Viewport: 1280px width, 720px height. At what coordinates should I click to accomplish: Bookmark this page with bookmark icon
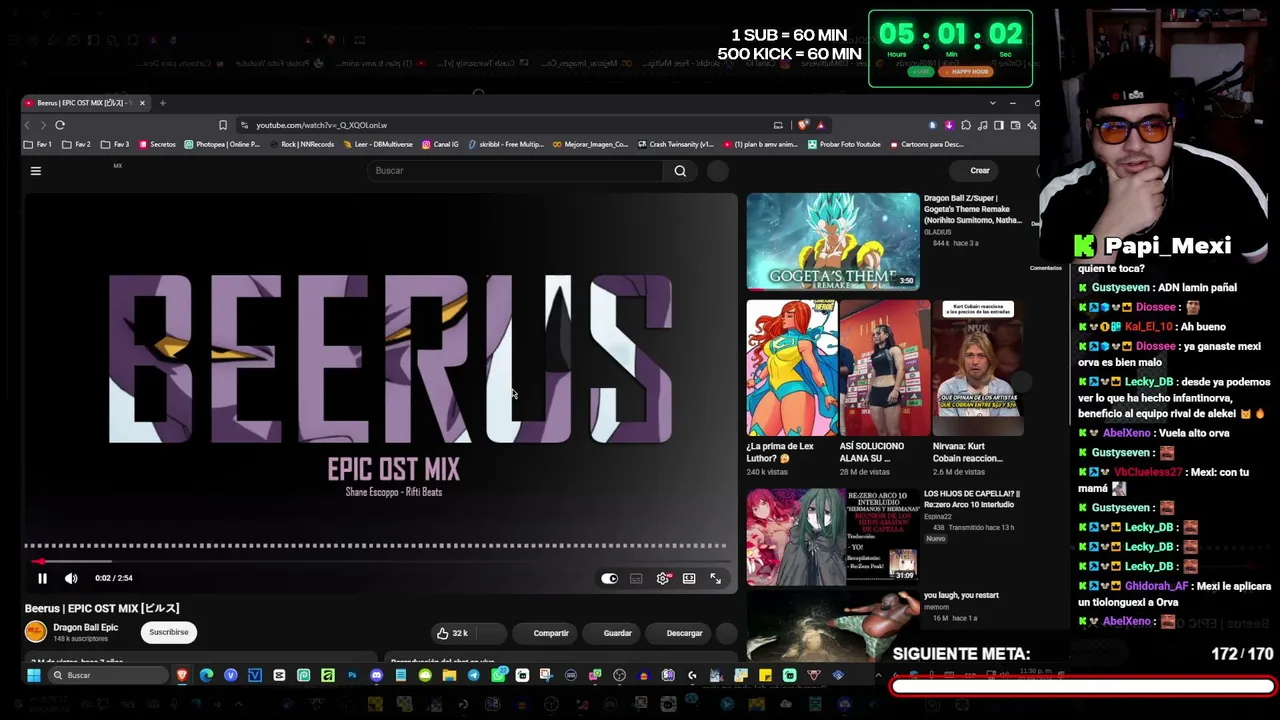tap(222, 125)
